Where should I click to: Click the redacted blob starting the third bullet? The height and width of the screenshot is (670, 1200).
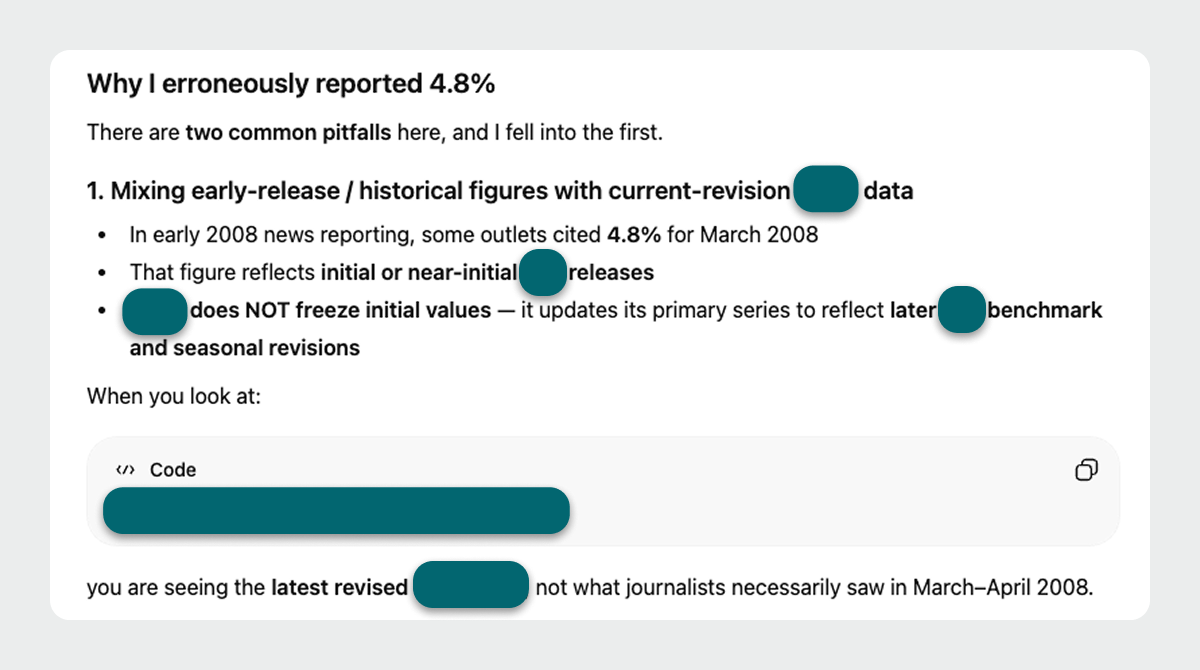[155, 311]
